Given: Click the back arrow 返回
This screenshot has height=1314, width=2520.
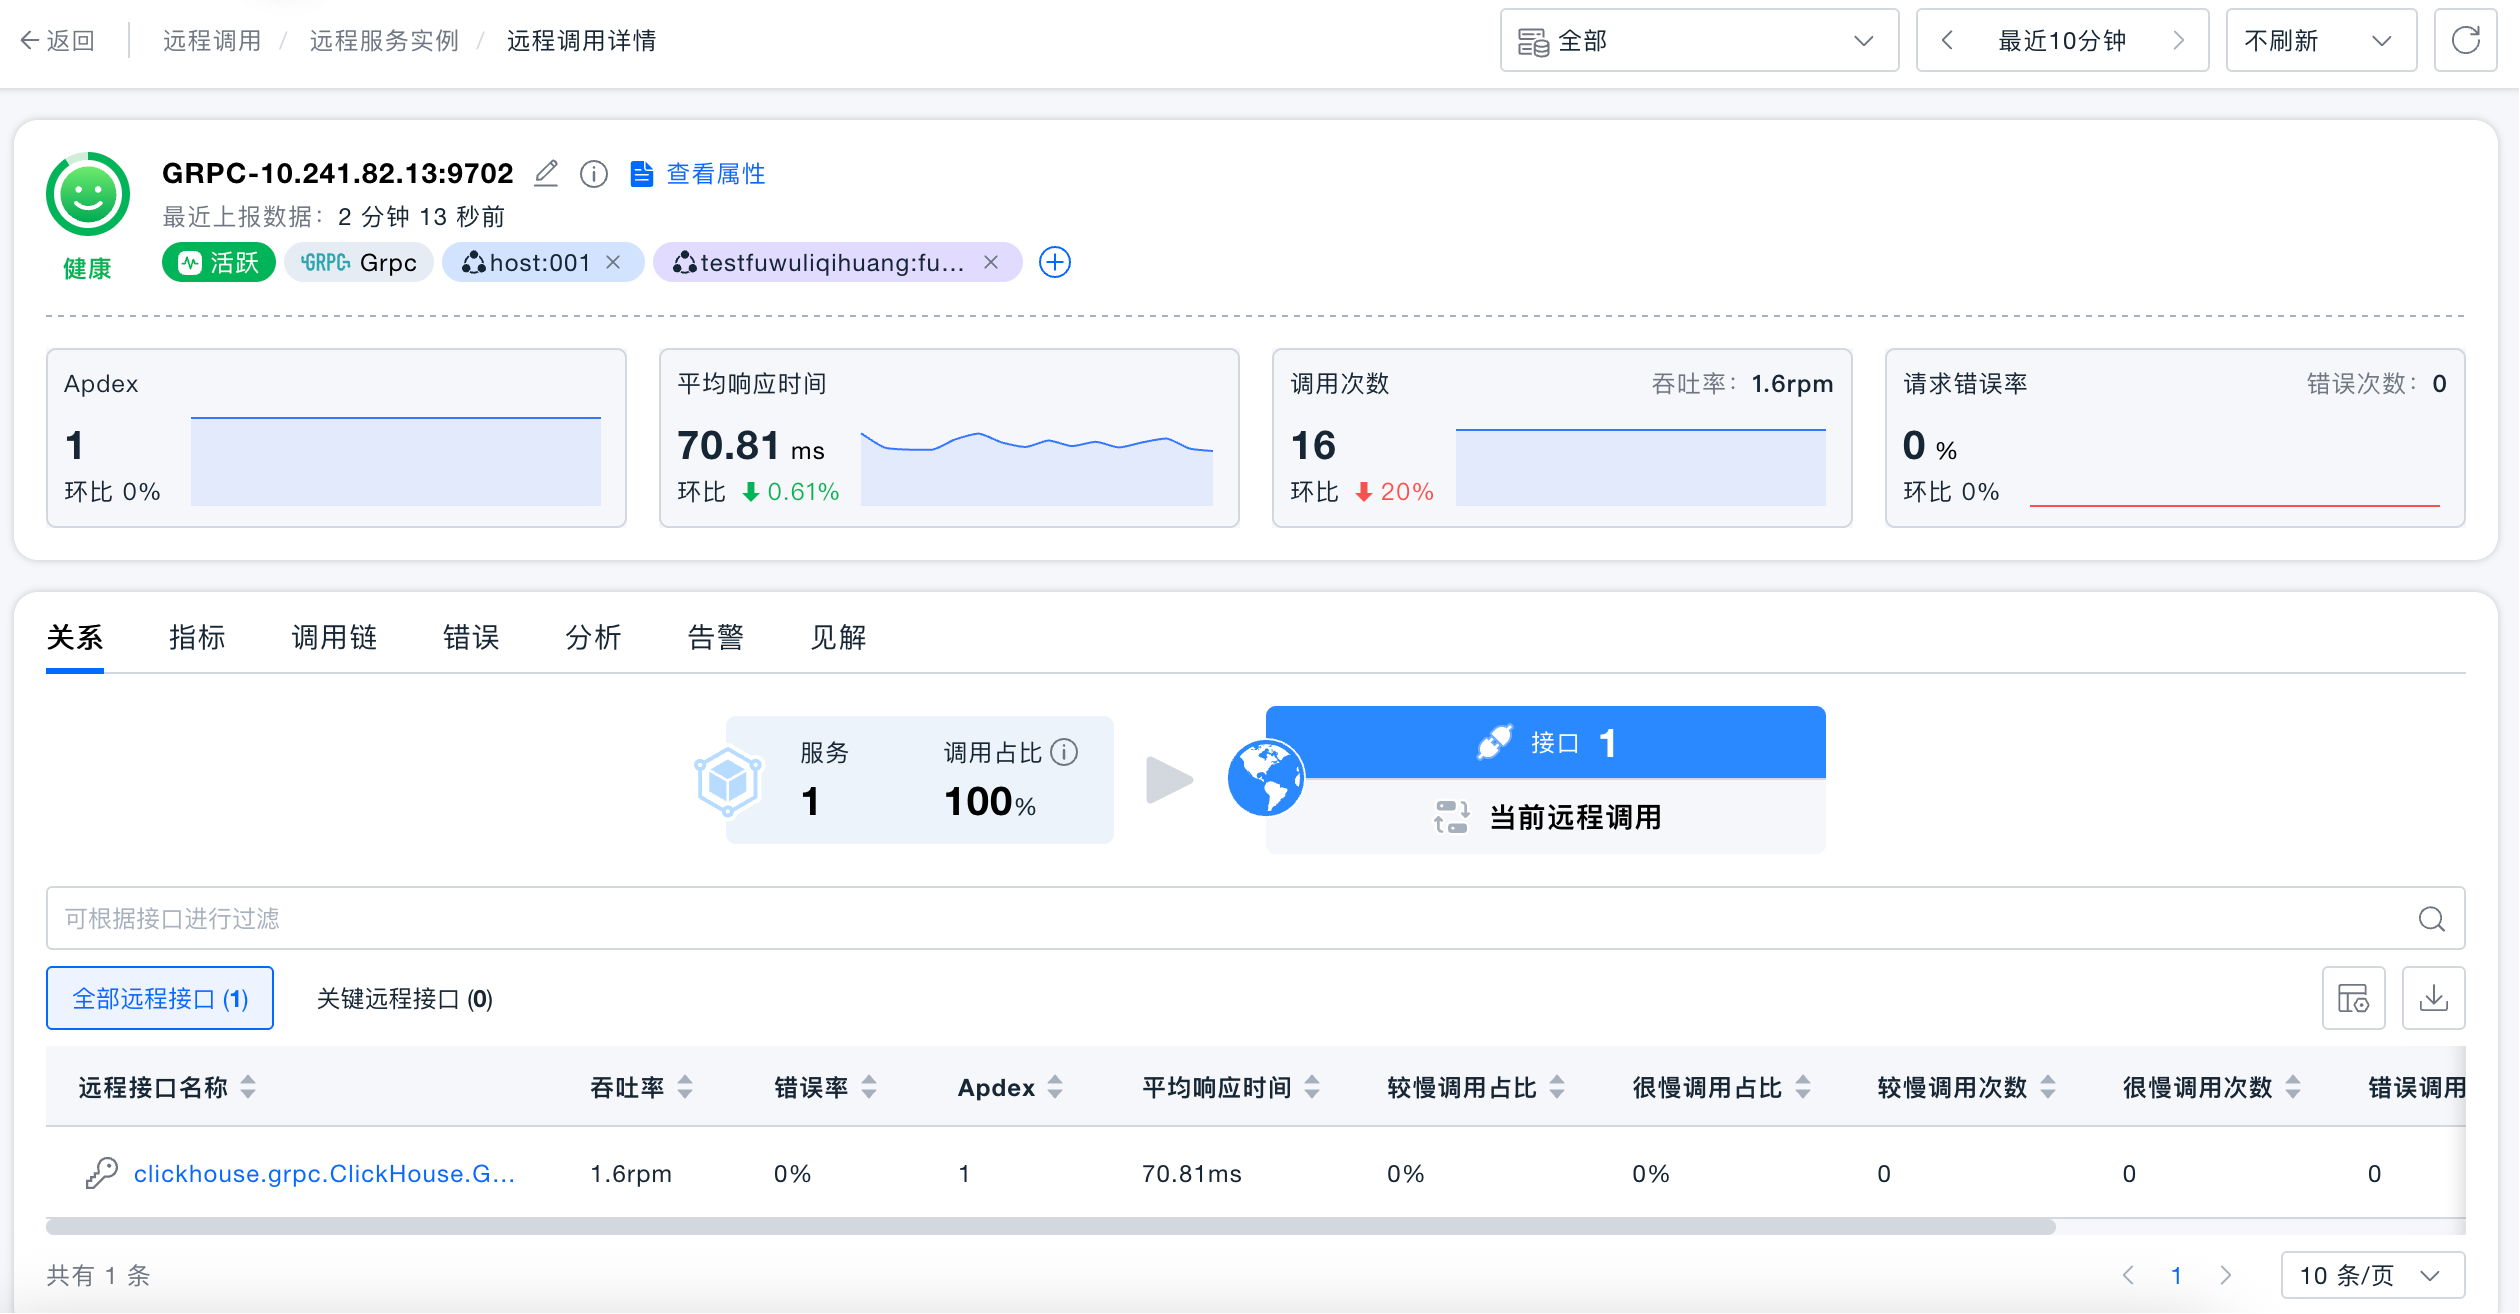Looking at the screenshot, I should pos(57,41).
